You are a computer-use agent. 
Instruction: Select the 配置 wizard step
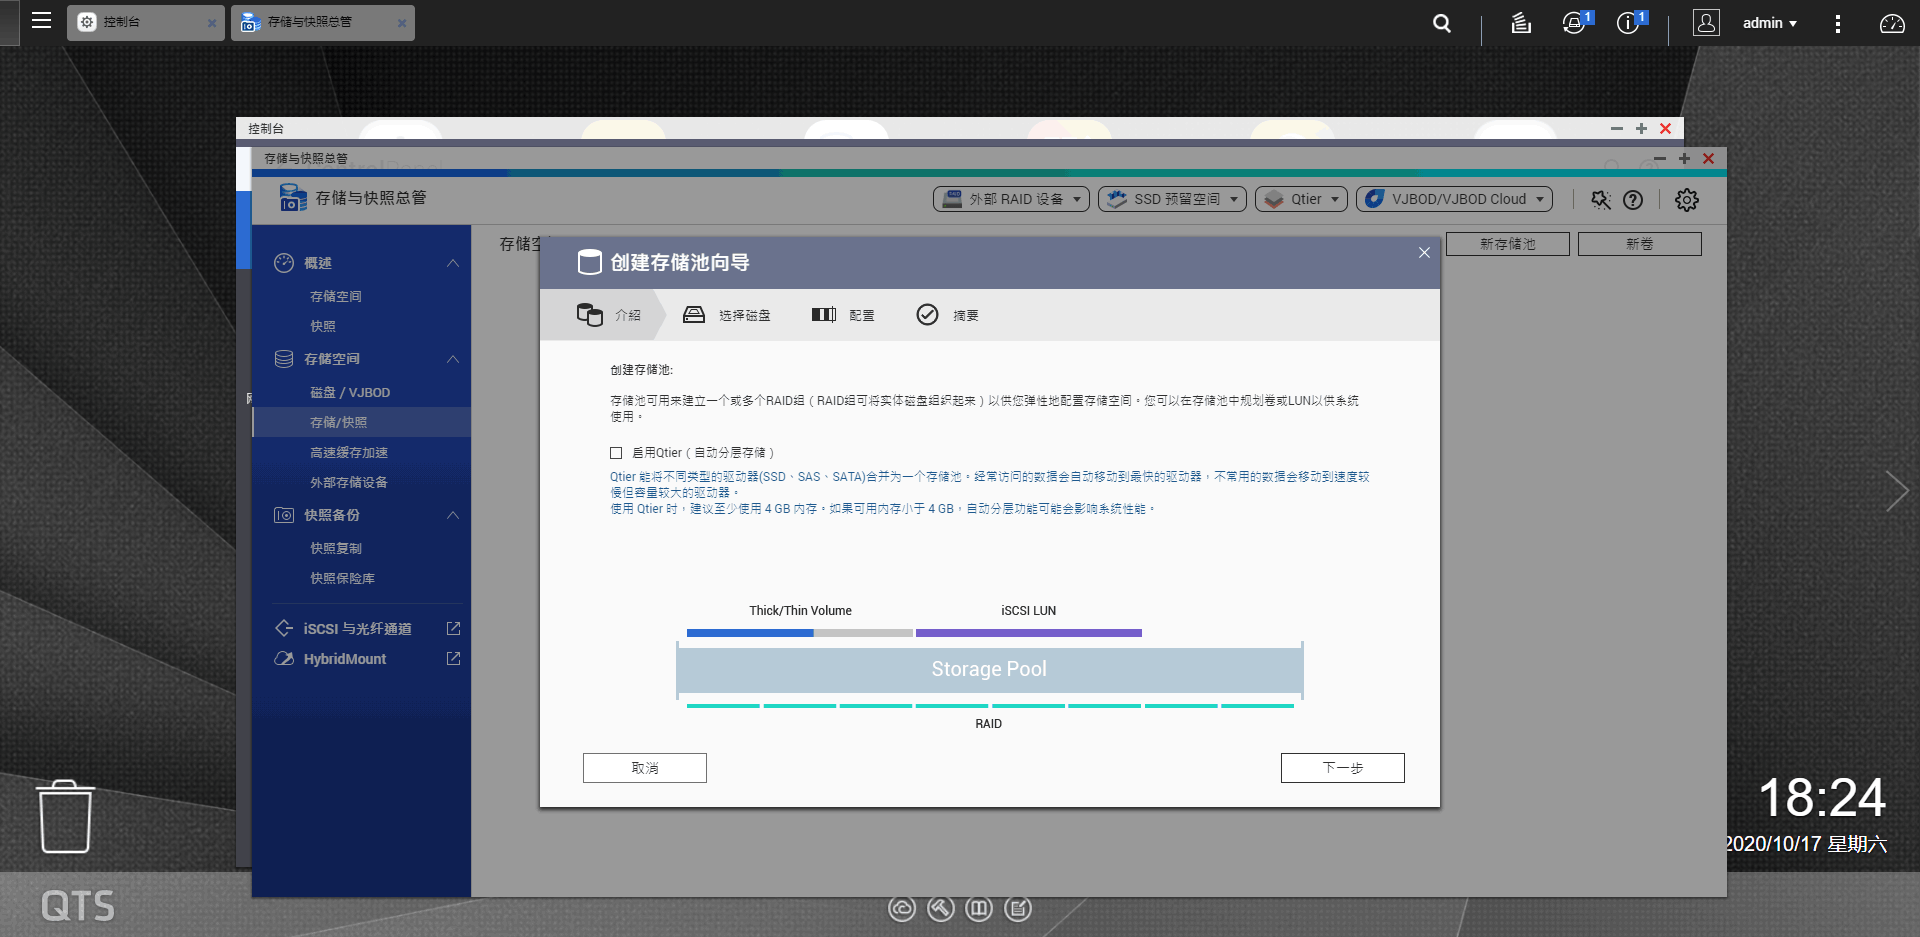(843, 315)
